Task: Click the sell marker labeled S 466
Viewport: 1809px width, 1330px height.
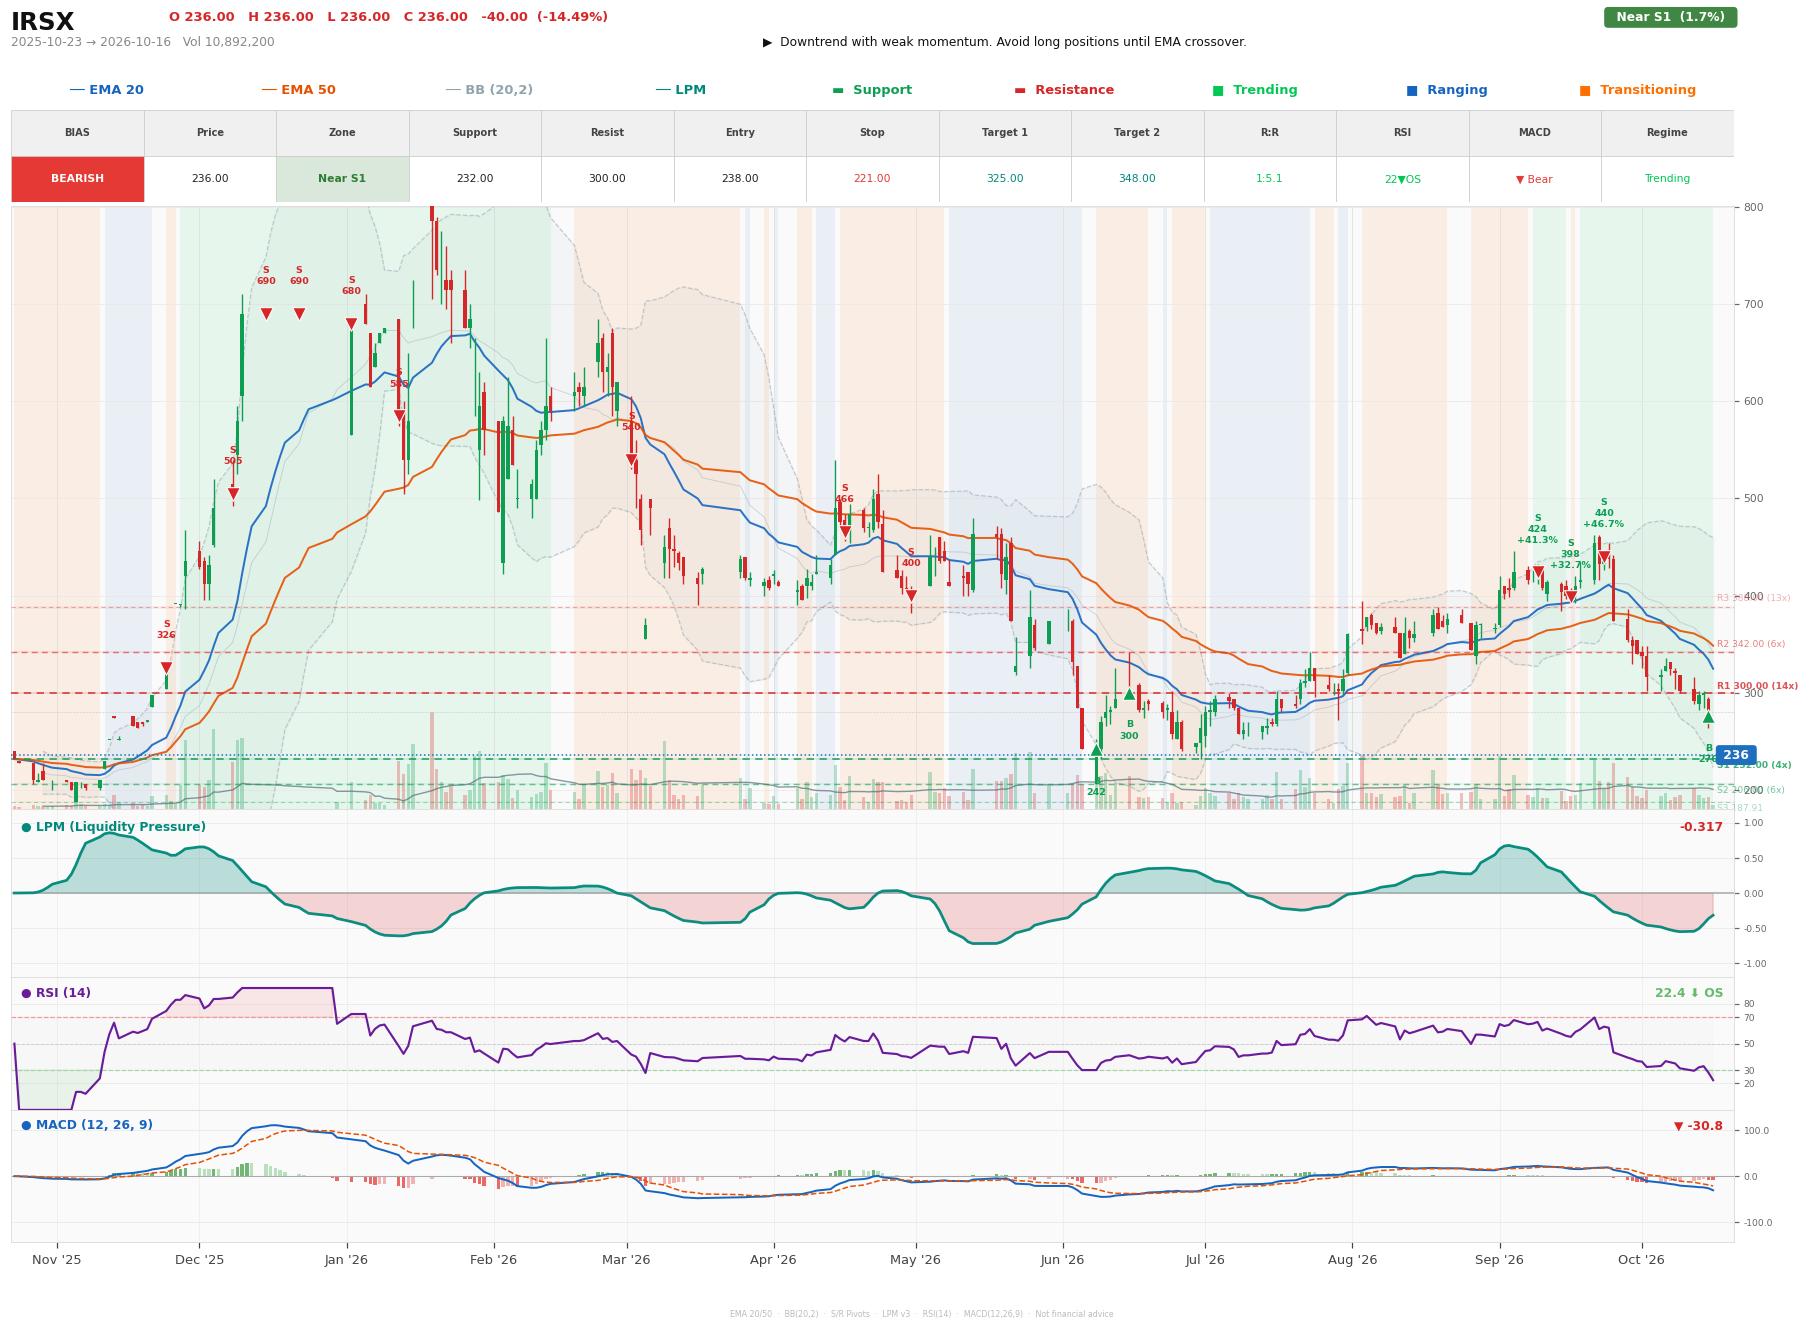Action: click(845, 532)
